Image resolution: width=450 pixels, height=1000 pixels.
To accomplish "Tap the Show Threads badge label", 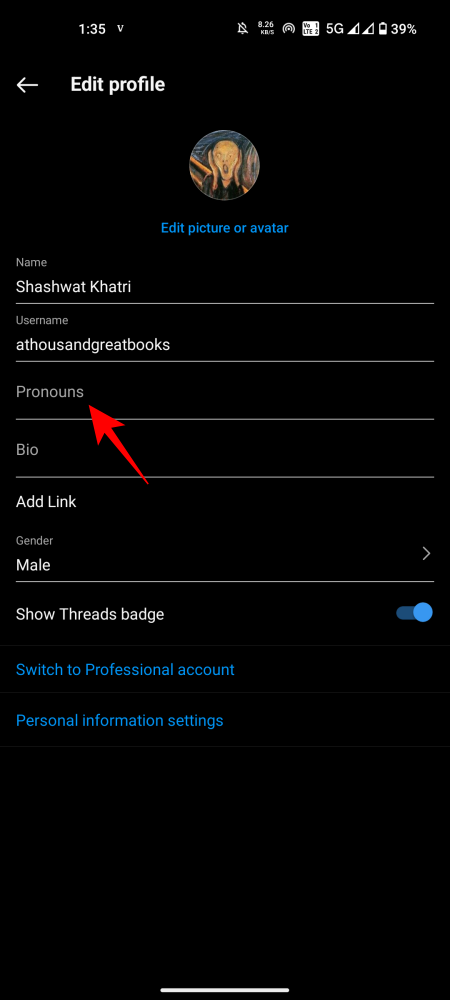I will coord(90,614).
